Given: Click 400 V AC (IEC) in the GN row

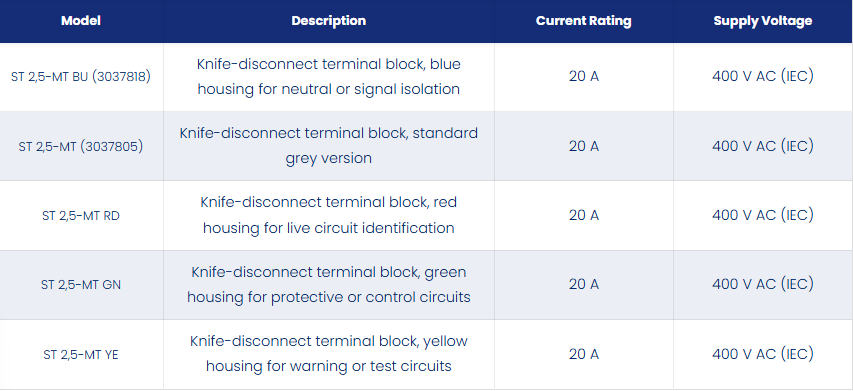Looking at the screenshot, I should point(763,284).
